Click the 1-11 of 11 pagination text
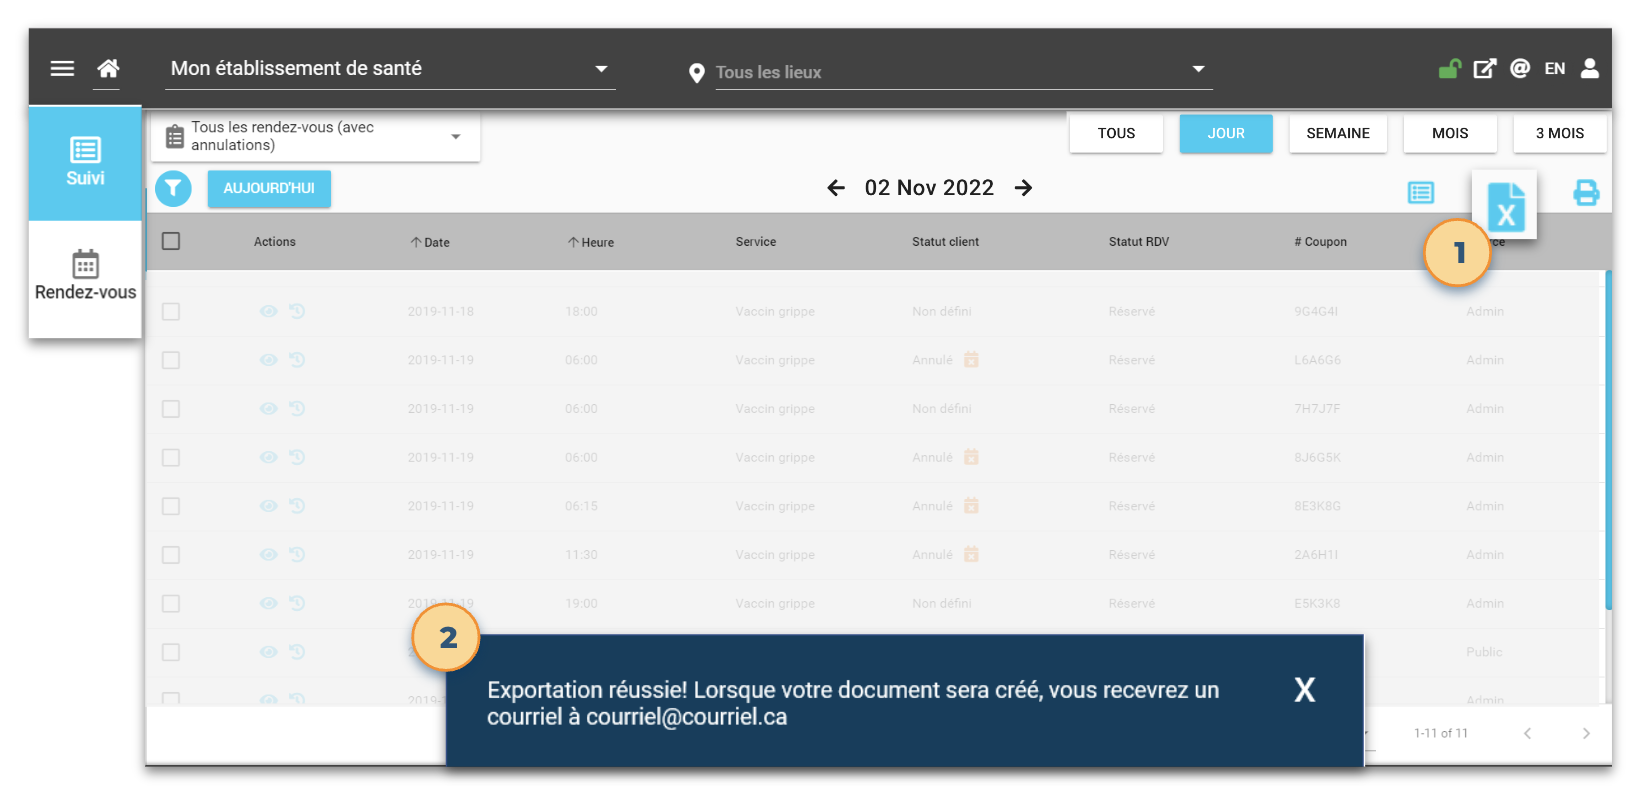The width and height of the screenshot is (1646, 808). [1441, 733]
